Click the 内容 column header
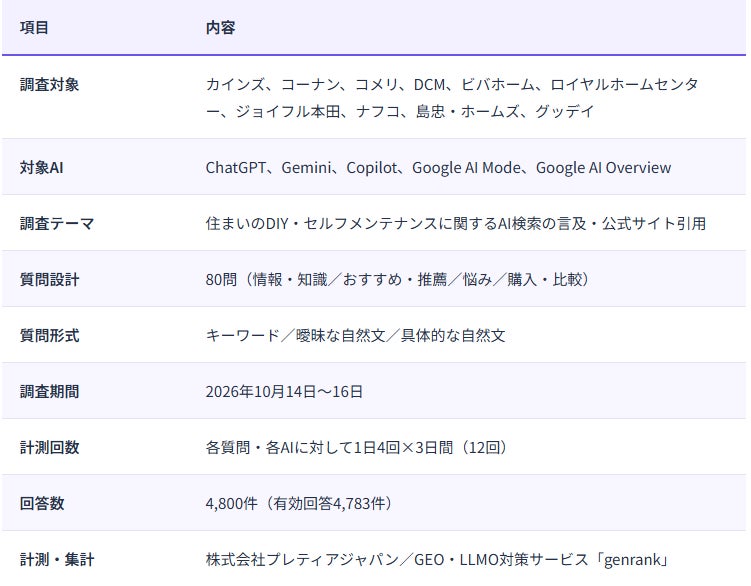Image resolution: width=751 pixels, height=586 pixels. click(x=220, y=27)
